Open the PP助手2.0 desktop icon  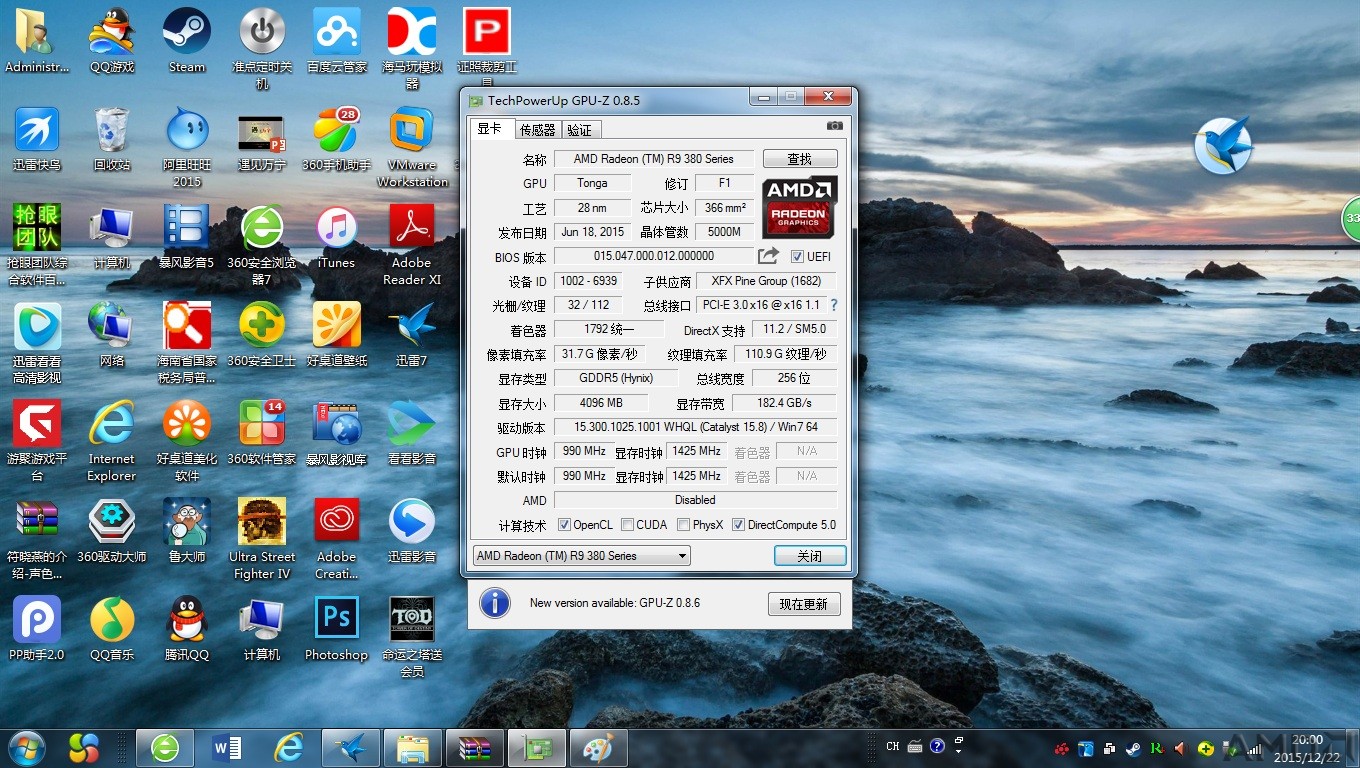37,629
